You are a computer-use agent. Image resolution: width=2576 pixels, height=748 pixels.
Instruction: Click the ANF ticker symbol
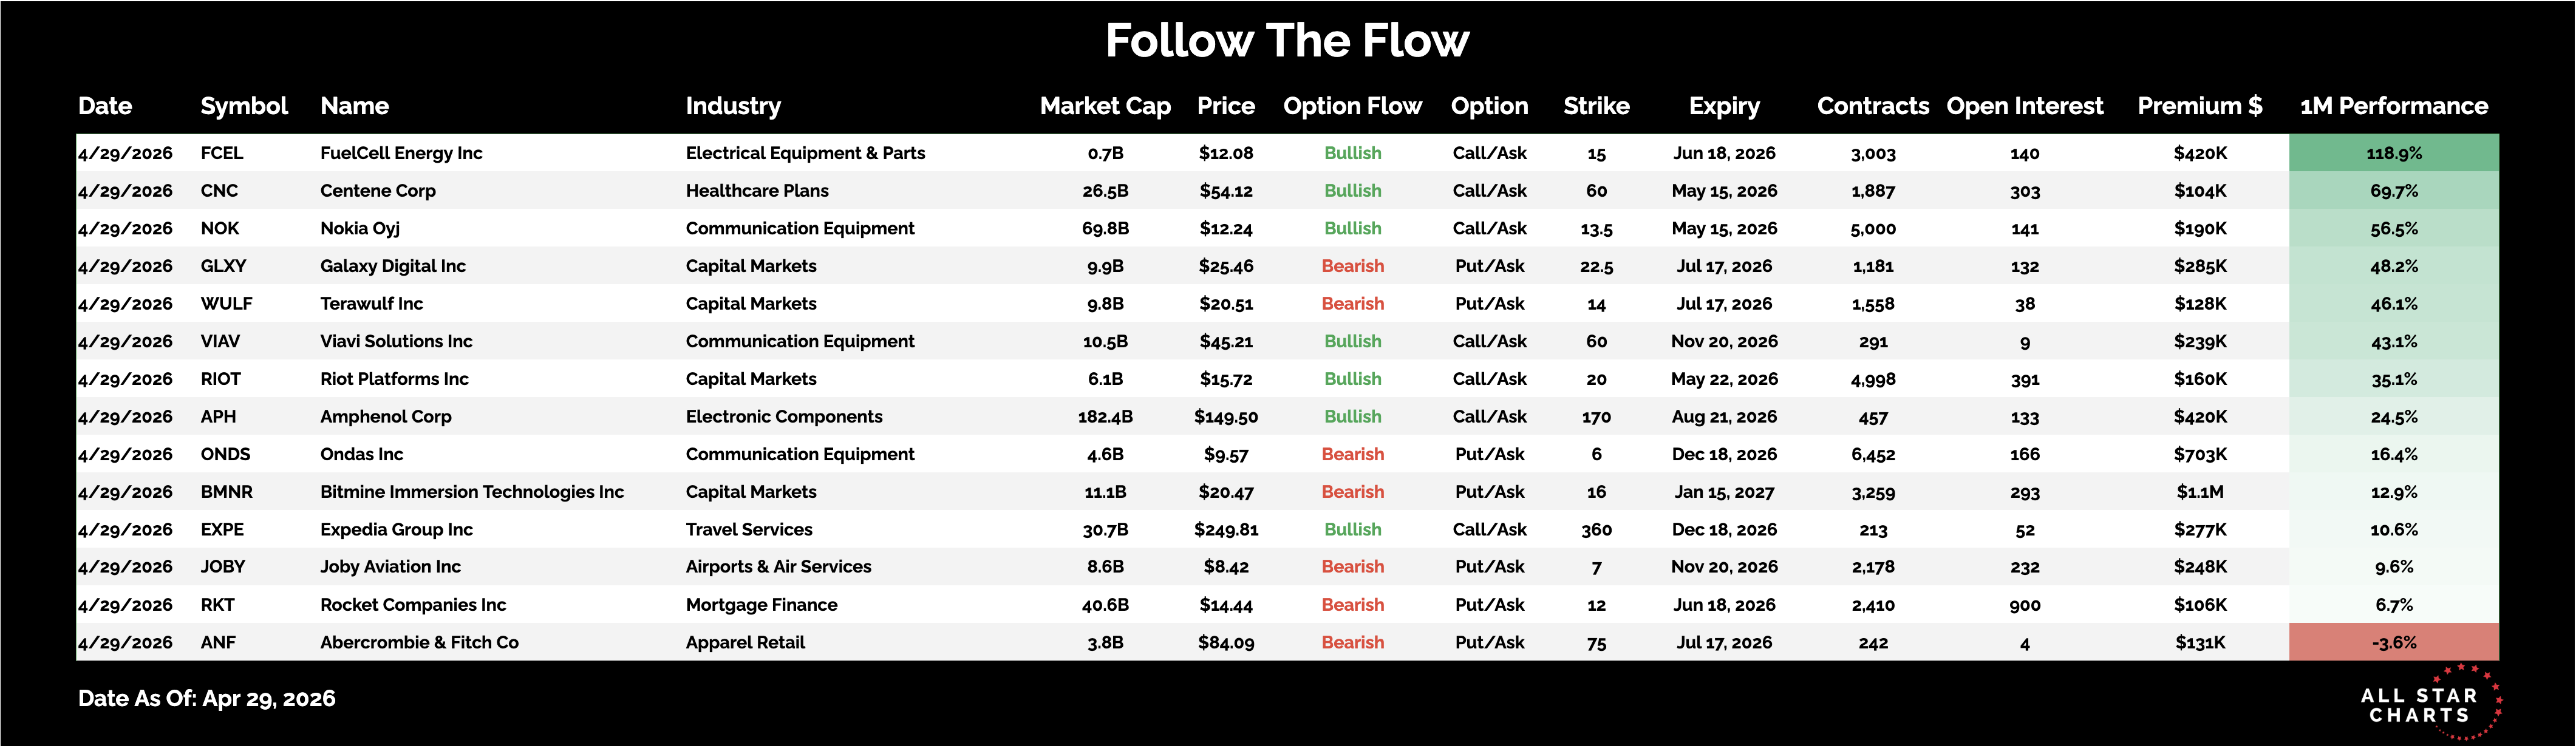tap(218, 642)
